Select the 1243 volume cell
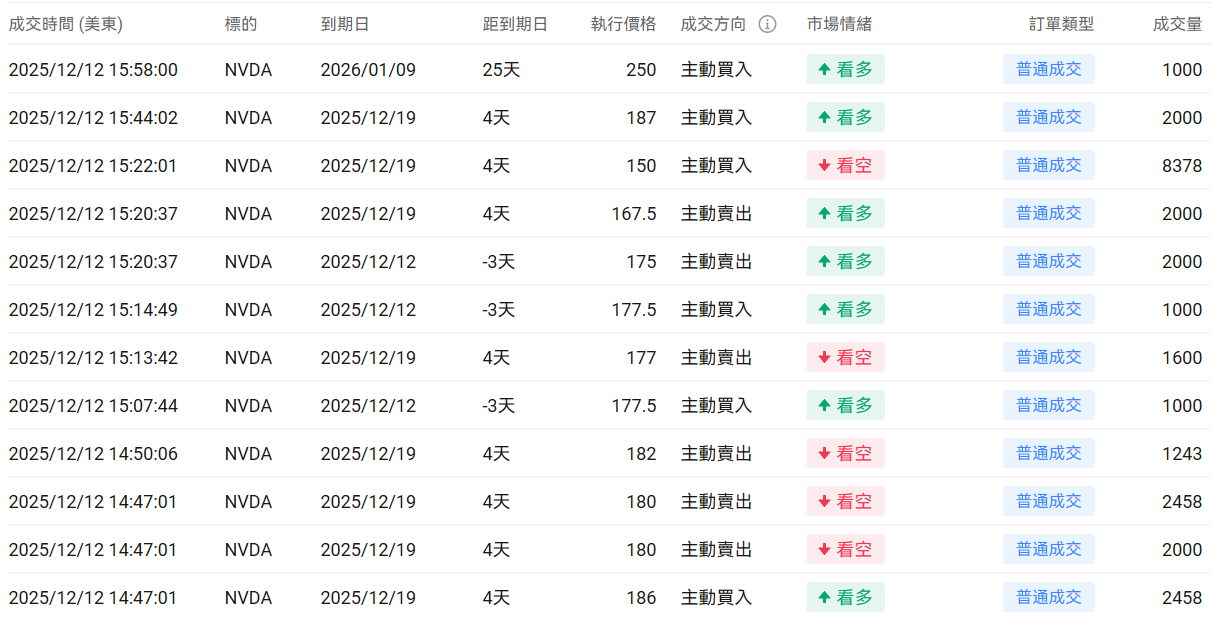Viewport: 1211px width, 618px height. coord(1182,454)
